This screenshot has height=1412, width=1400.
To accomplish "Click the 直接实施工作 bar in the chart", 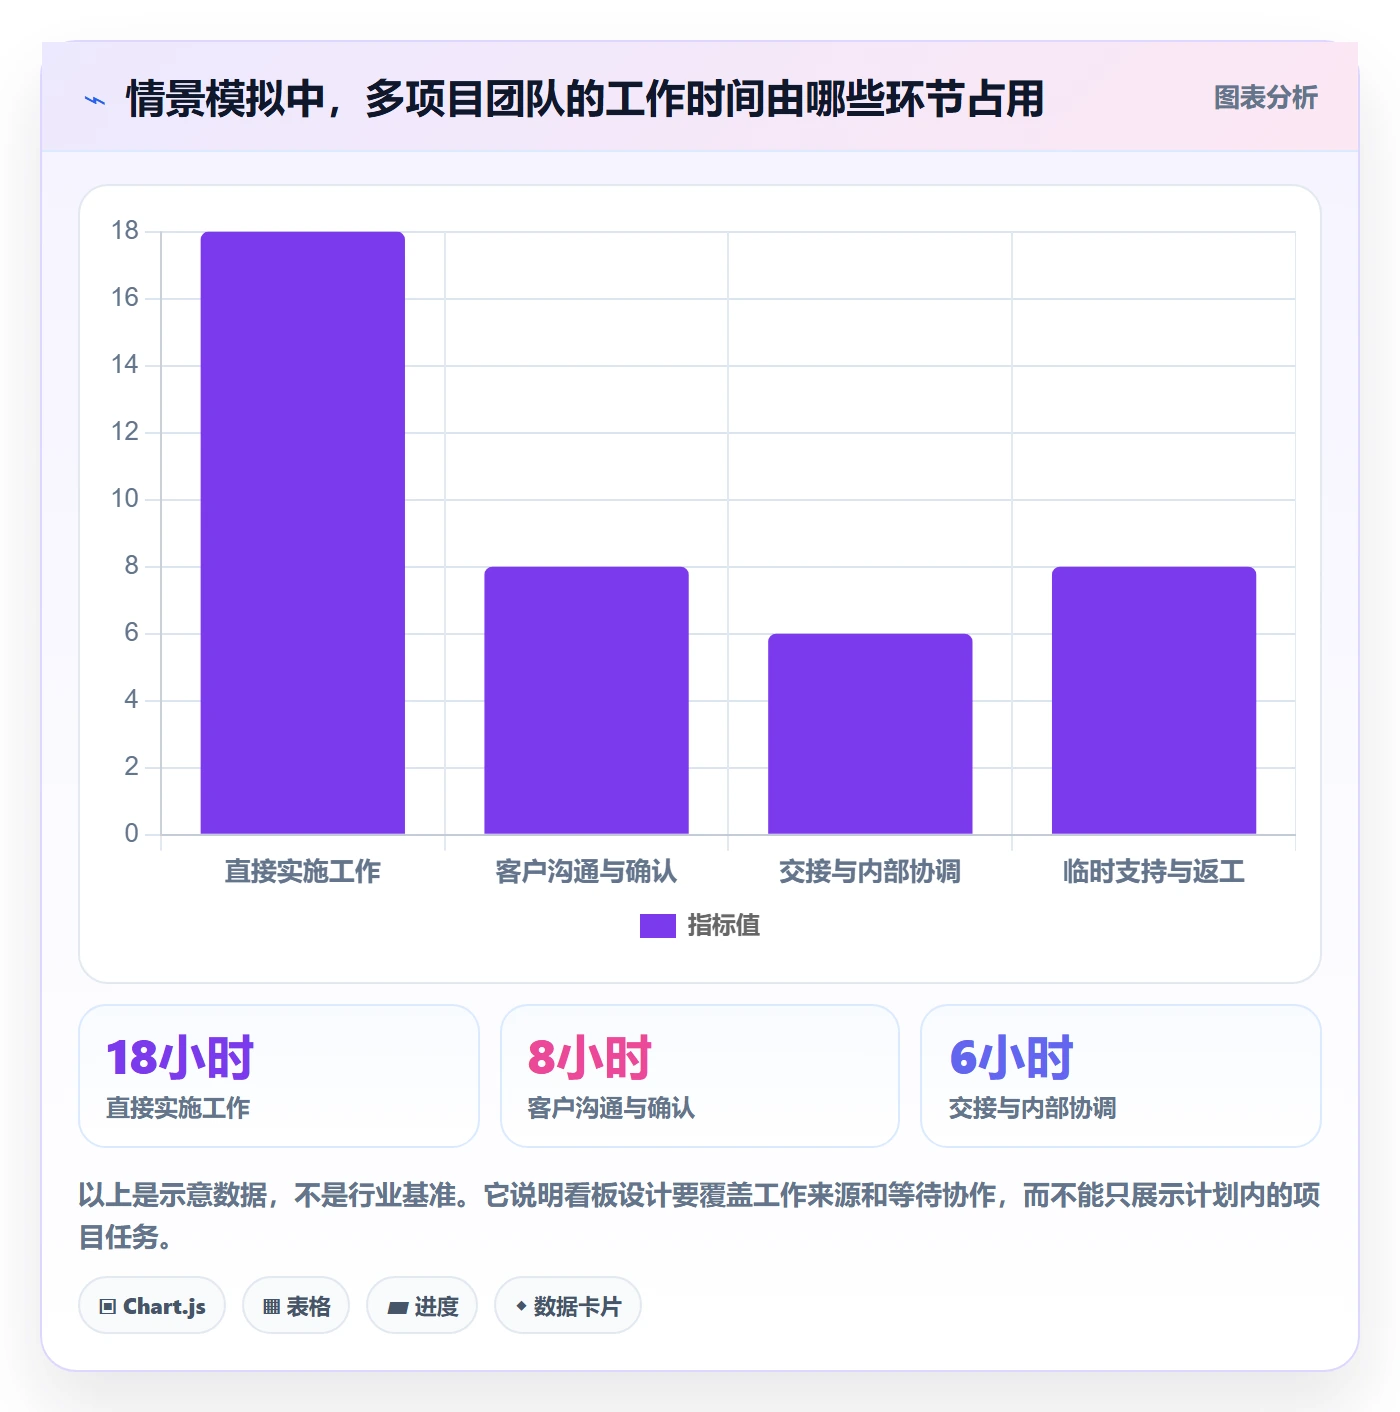I will (x=303, y=533).
